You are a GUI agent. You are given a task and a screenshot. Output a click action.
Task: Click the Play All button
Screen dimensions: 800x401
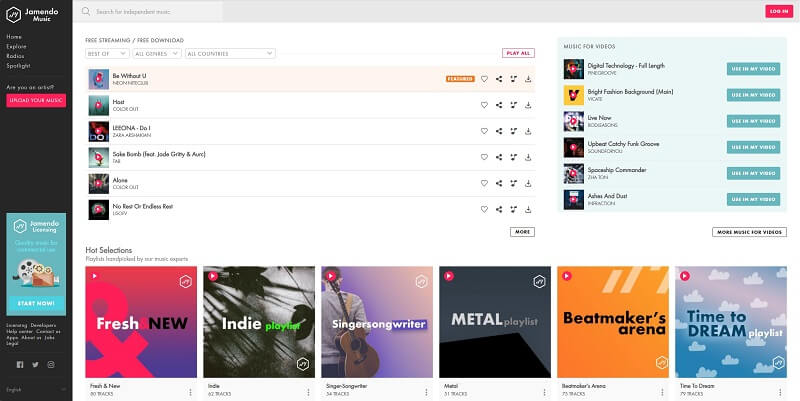coord(518,53)
